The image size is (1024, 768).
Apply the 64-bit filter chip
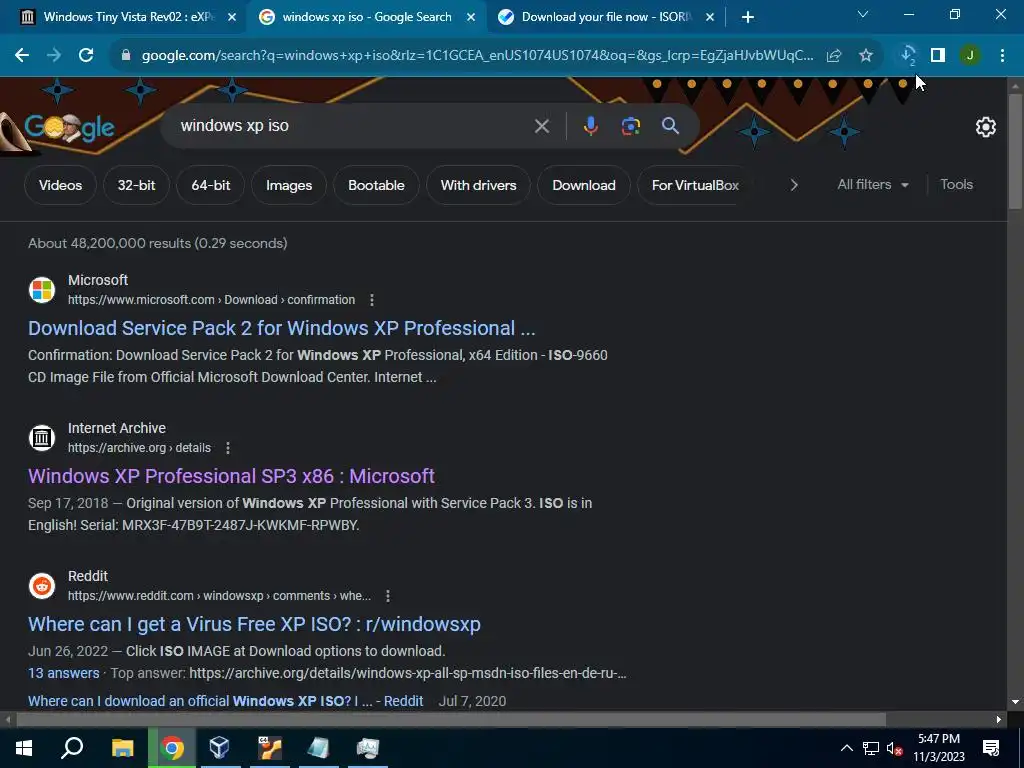(210, 185)
